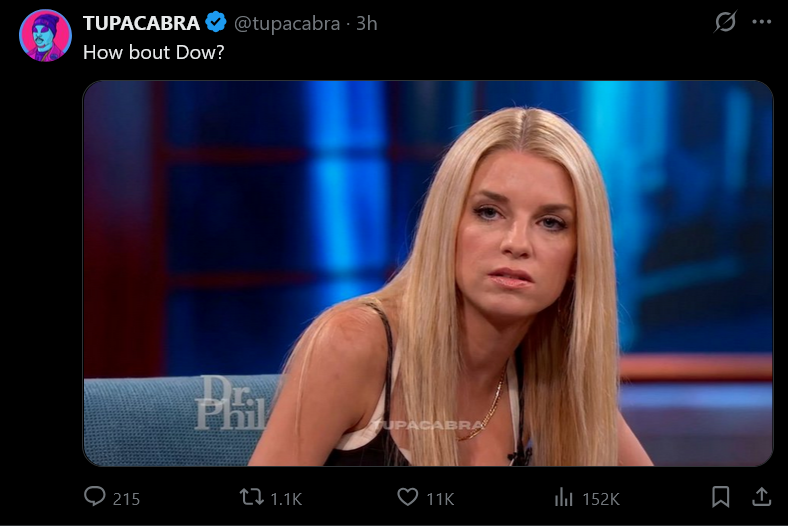Open the three-dot more options menu
Viewport: 788px width, 526px height.
[762, 22]
